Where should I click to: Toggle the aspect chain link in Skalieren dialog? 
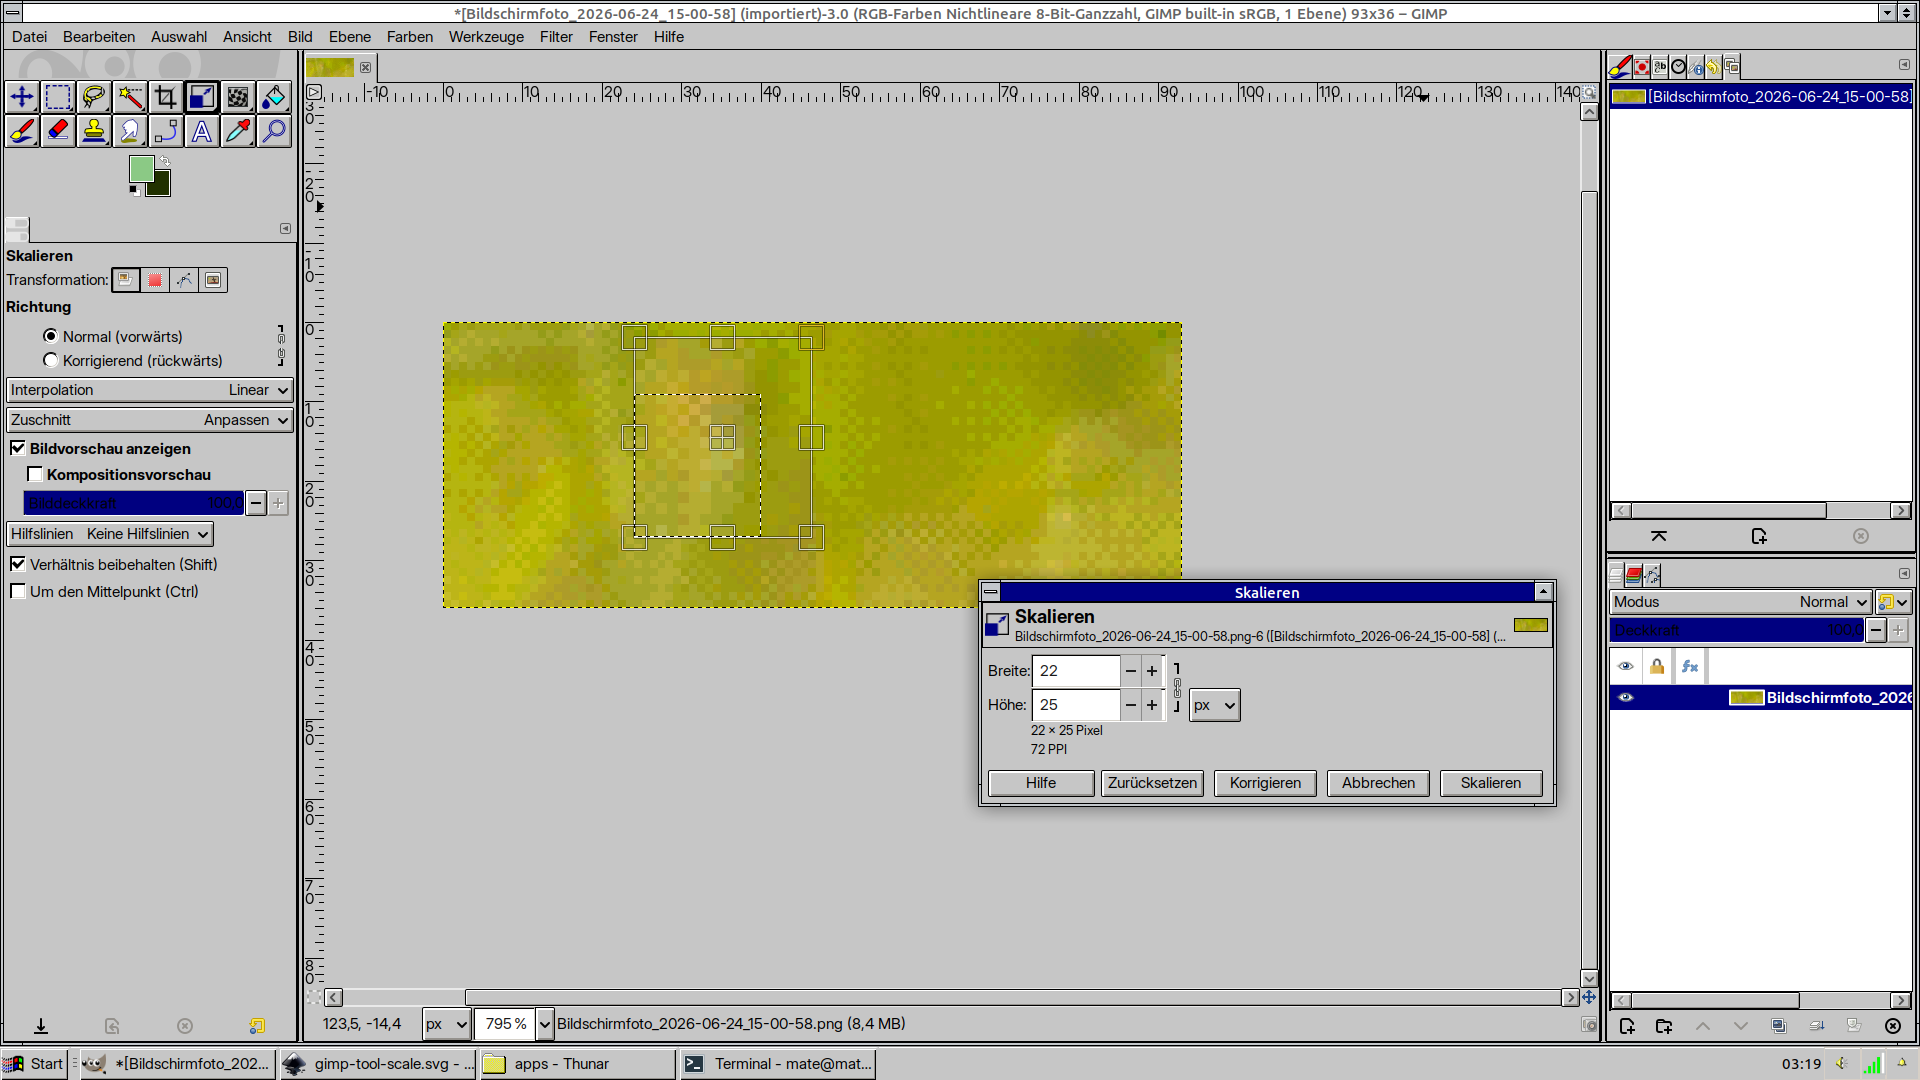(x=1177, y=688)
